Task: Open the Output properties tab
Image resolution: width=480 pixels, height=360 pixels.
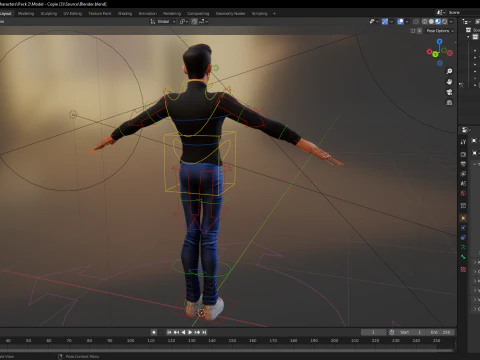Action: (x=463, y=164)
